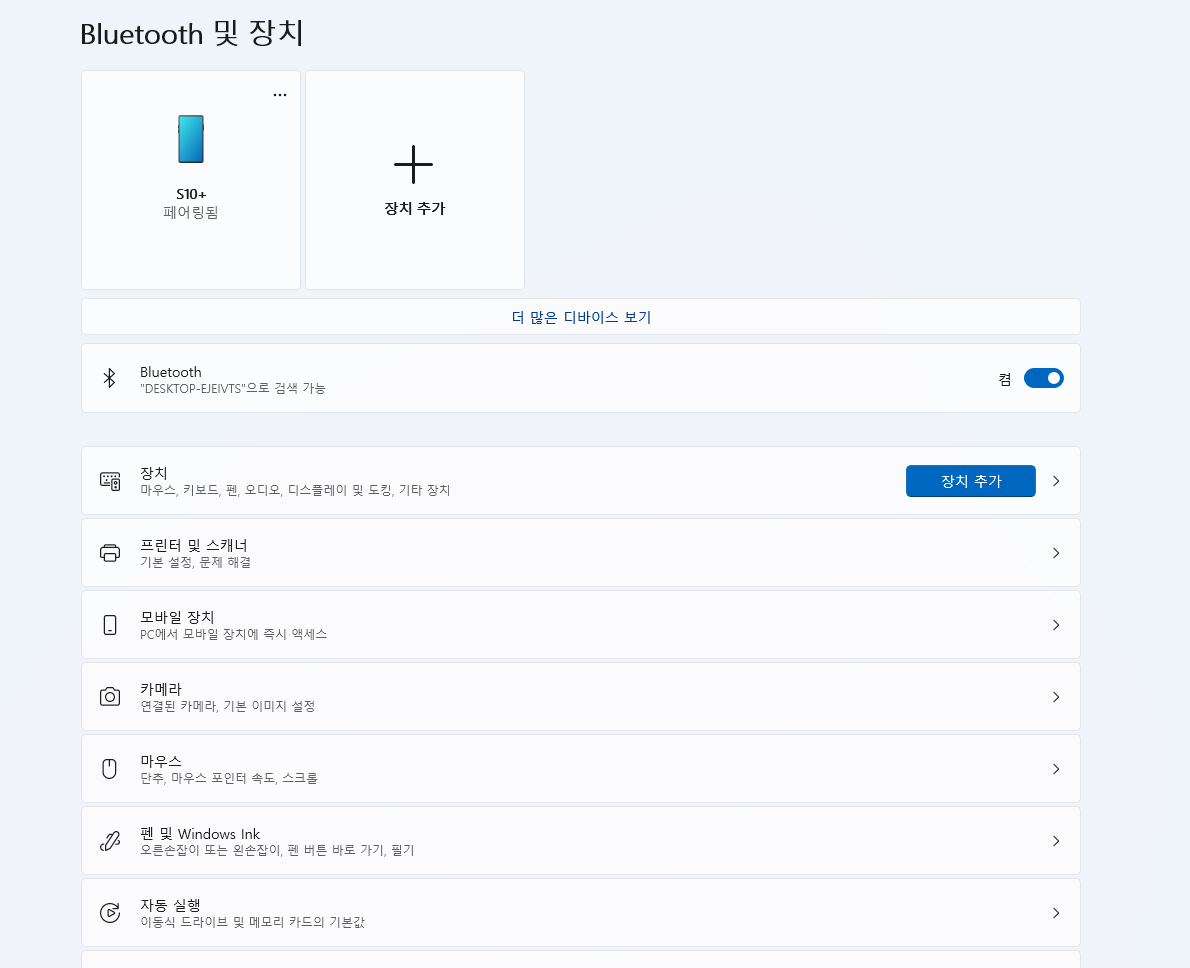Turn off the Bluetooth toggle switch
Viewport: 1190px width, 968px height.
pos(1044,378)
